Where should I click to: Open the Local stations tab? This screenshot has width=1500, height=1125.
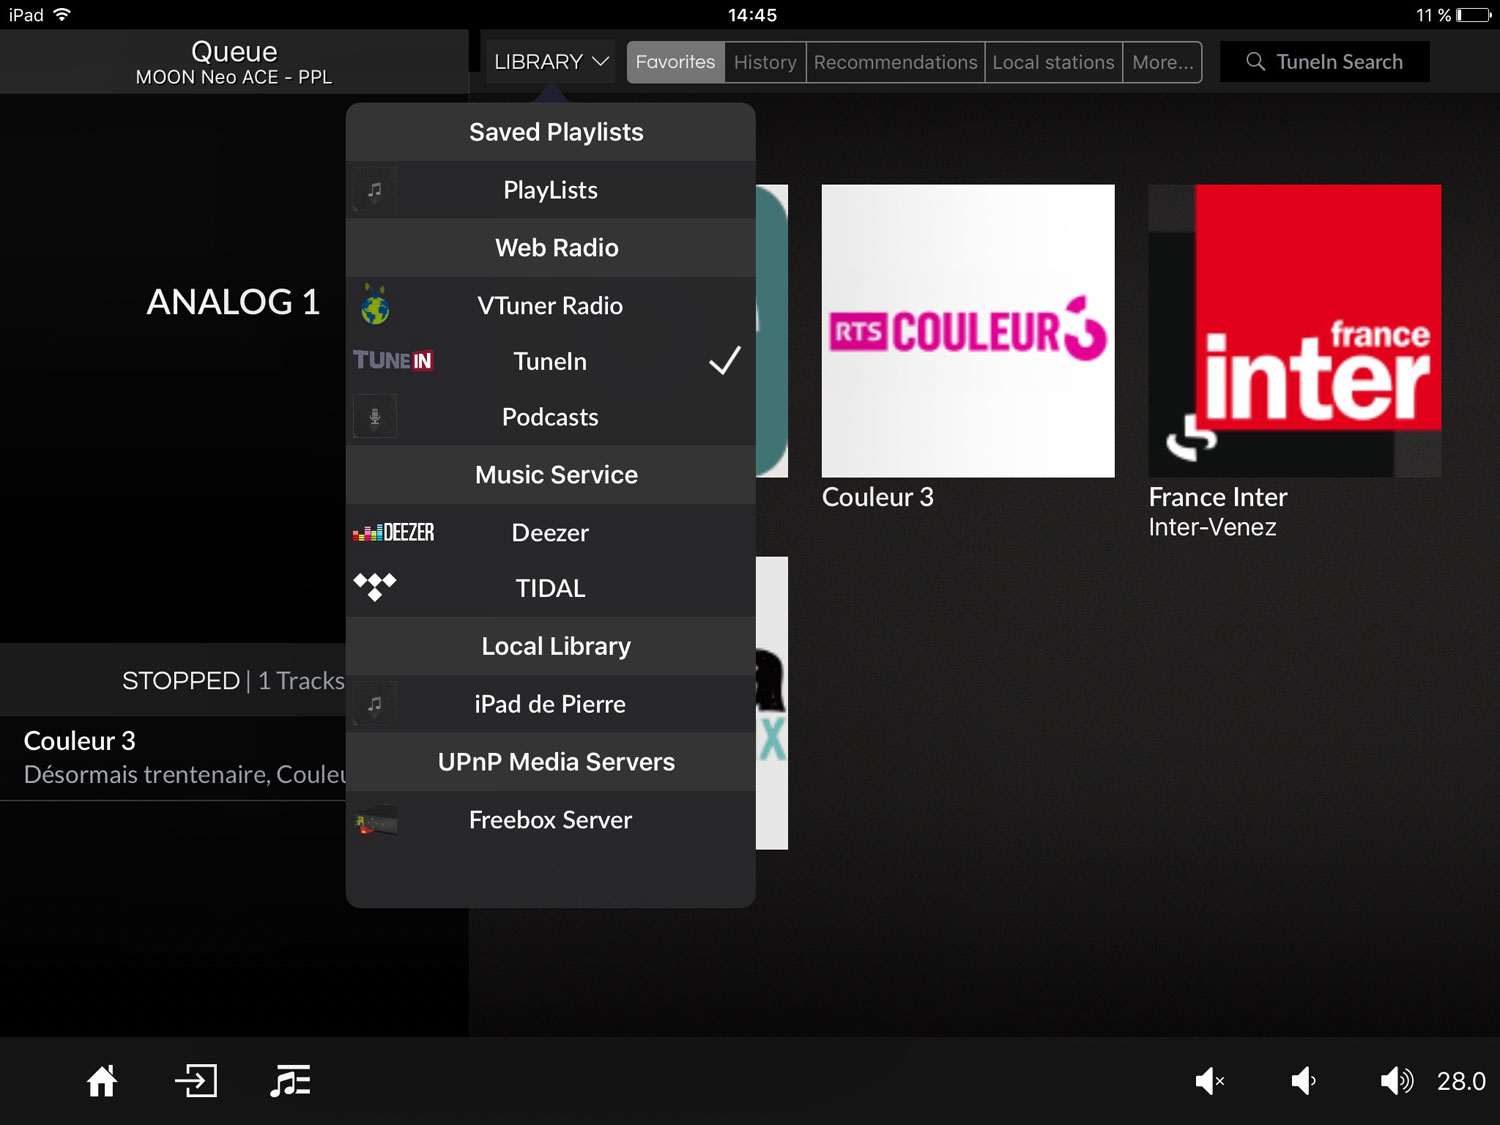(1053, 62)
